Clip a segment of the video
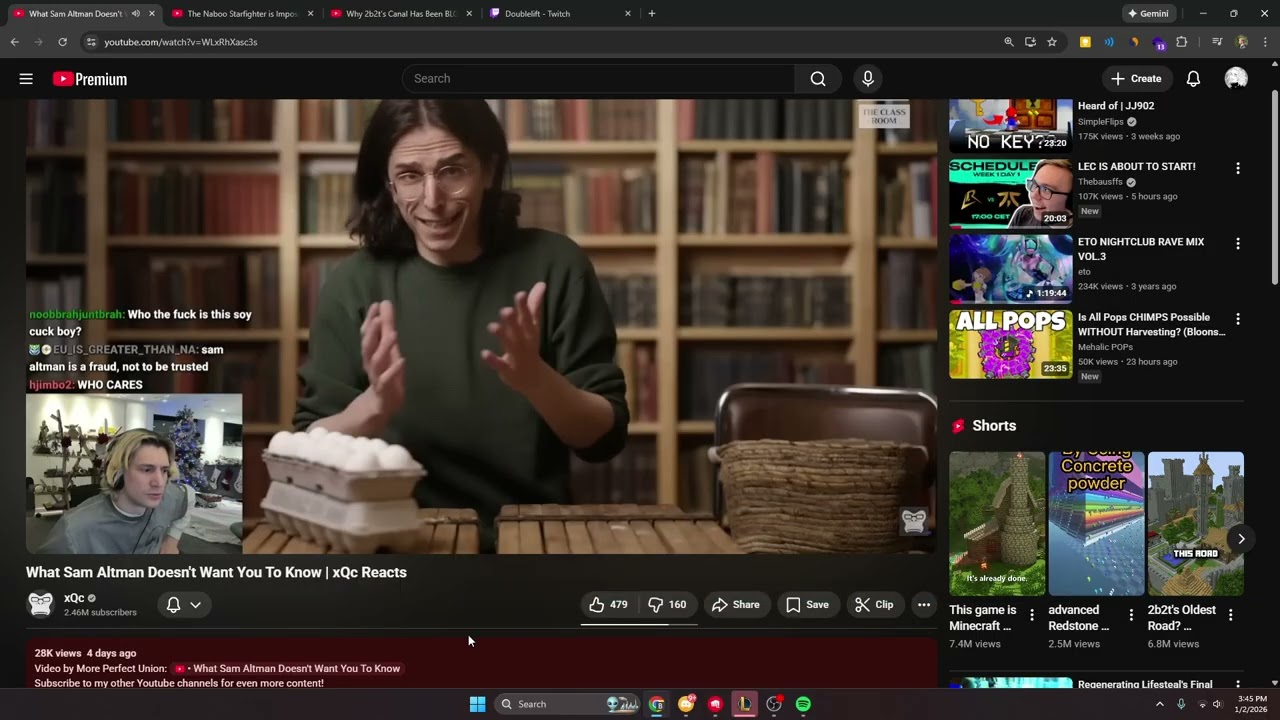Image resolution: width=1280 pixels, height=720 pixels. [x=874, y=605]
